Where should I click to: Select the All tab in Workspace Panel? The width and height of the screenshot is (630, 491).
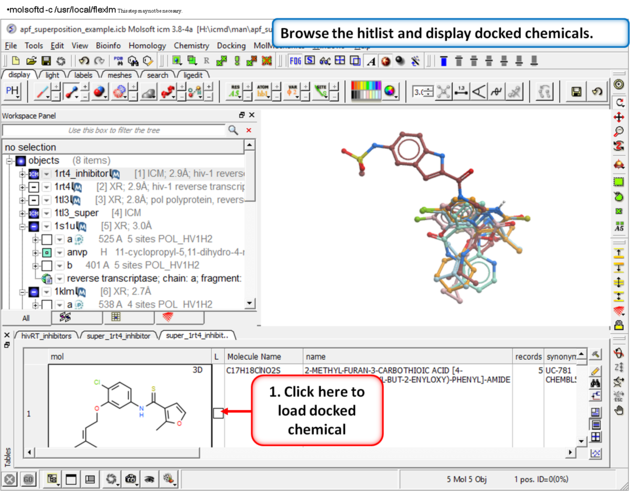pyautogui.click(x=25, y=318)
